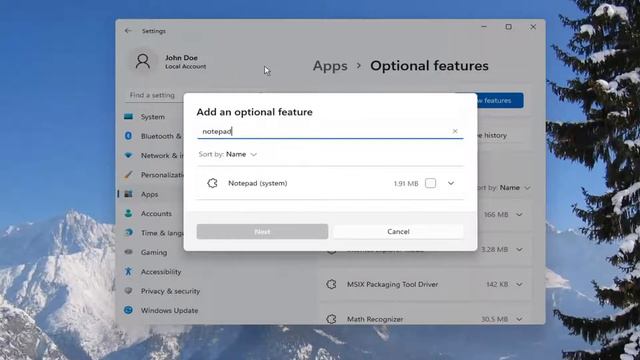Click the Notepad (system) feature icon
This screenshot has width=640, height=360.
212,183
